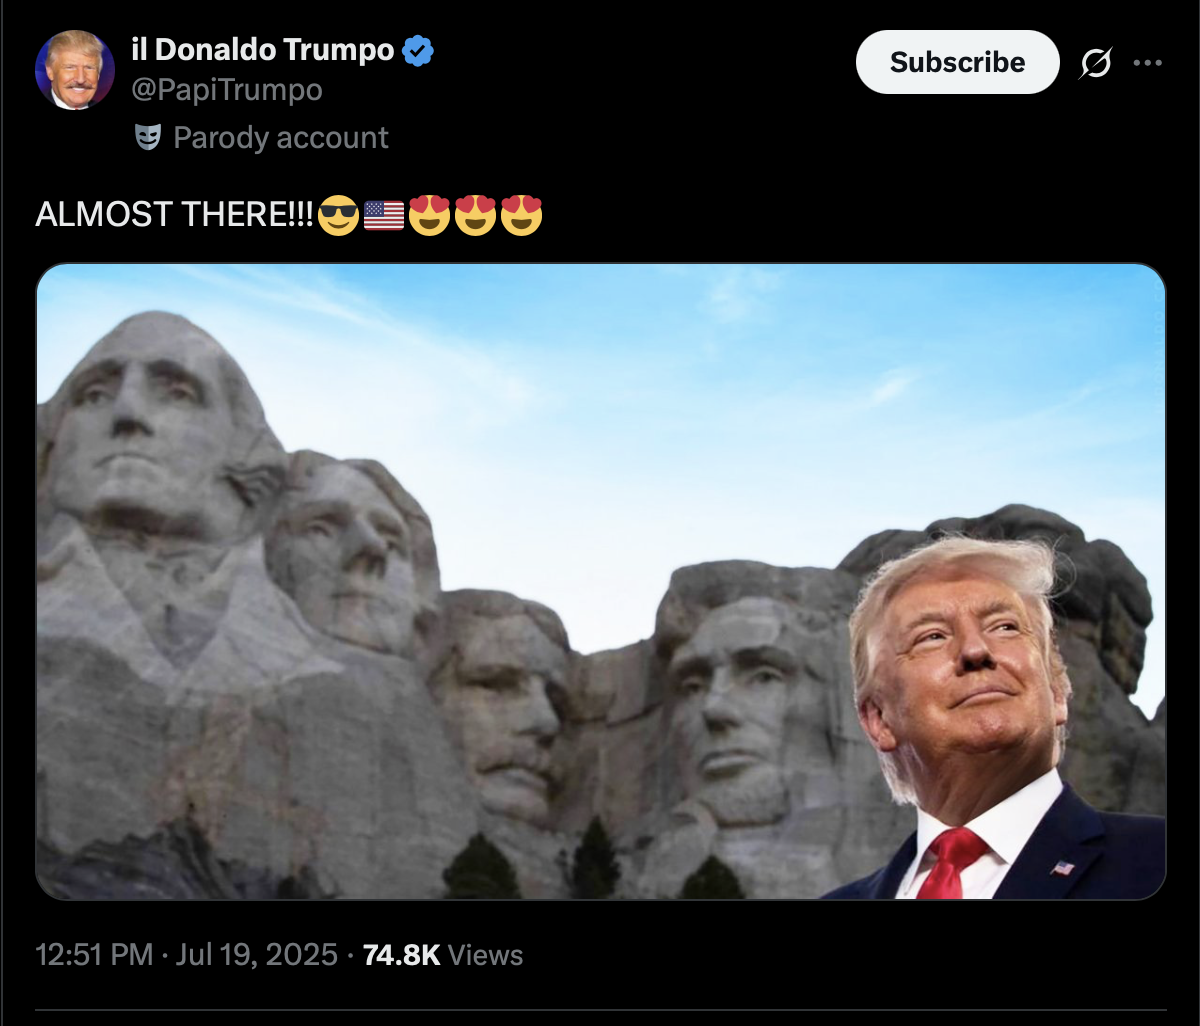This screenshot has height=1026, width=1200.
Task: Click the Parody account label
Action: (x=281, y=137)
